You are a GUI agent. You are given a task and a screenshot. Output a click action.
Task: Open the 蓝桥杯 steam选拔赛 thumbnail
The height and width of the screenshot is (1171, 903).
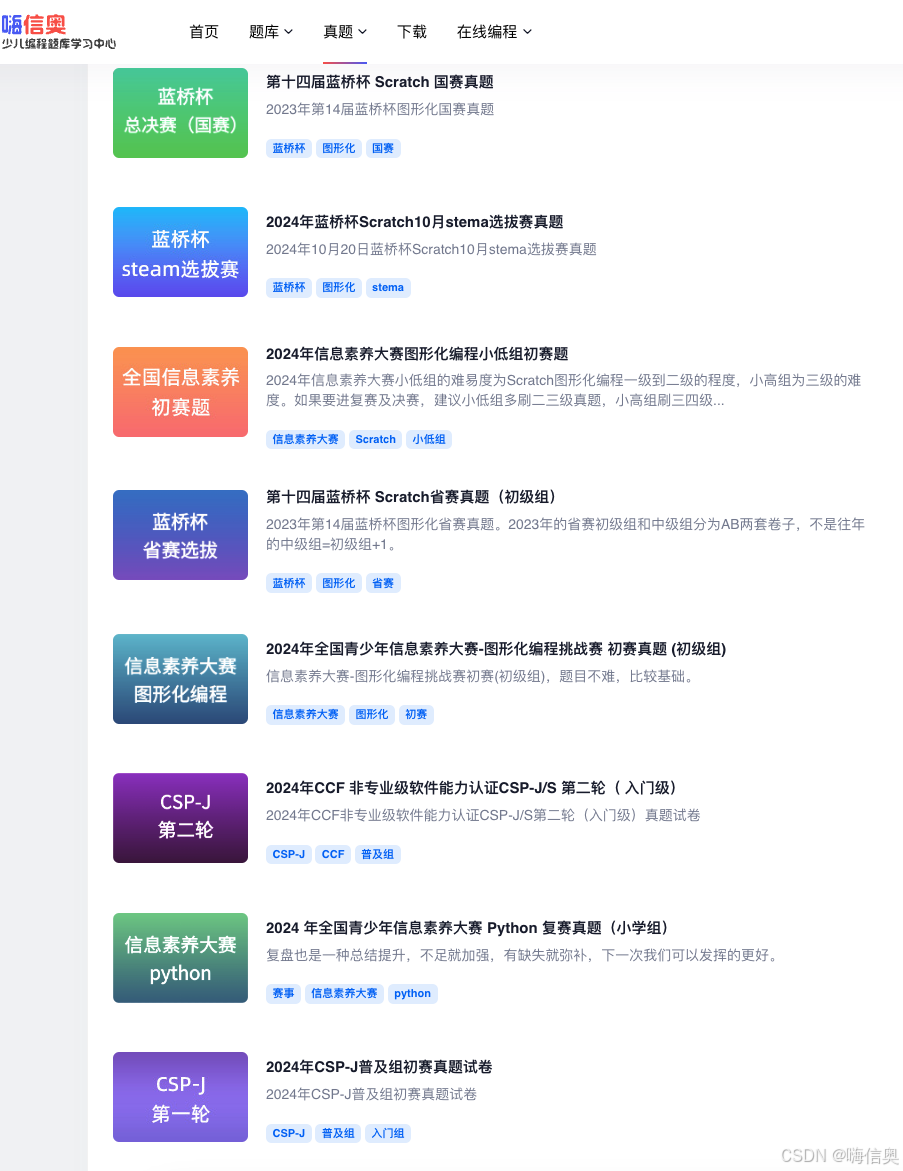pyautogui.click(x=180, y=252)
